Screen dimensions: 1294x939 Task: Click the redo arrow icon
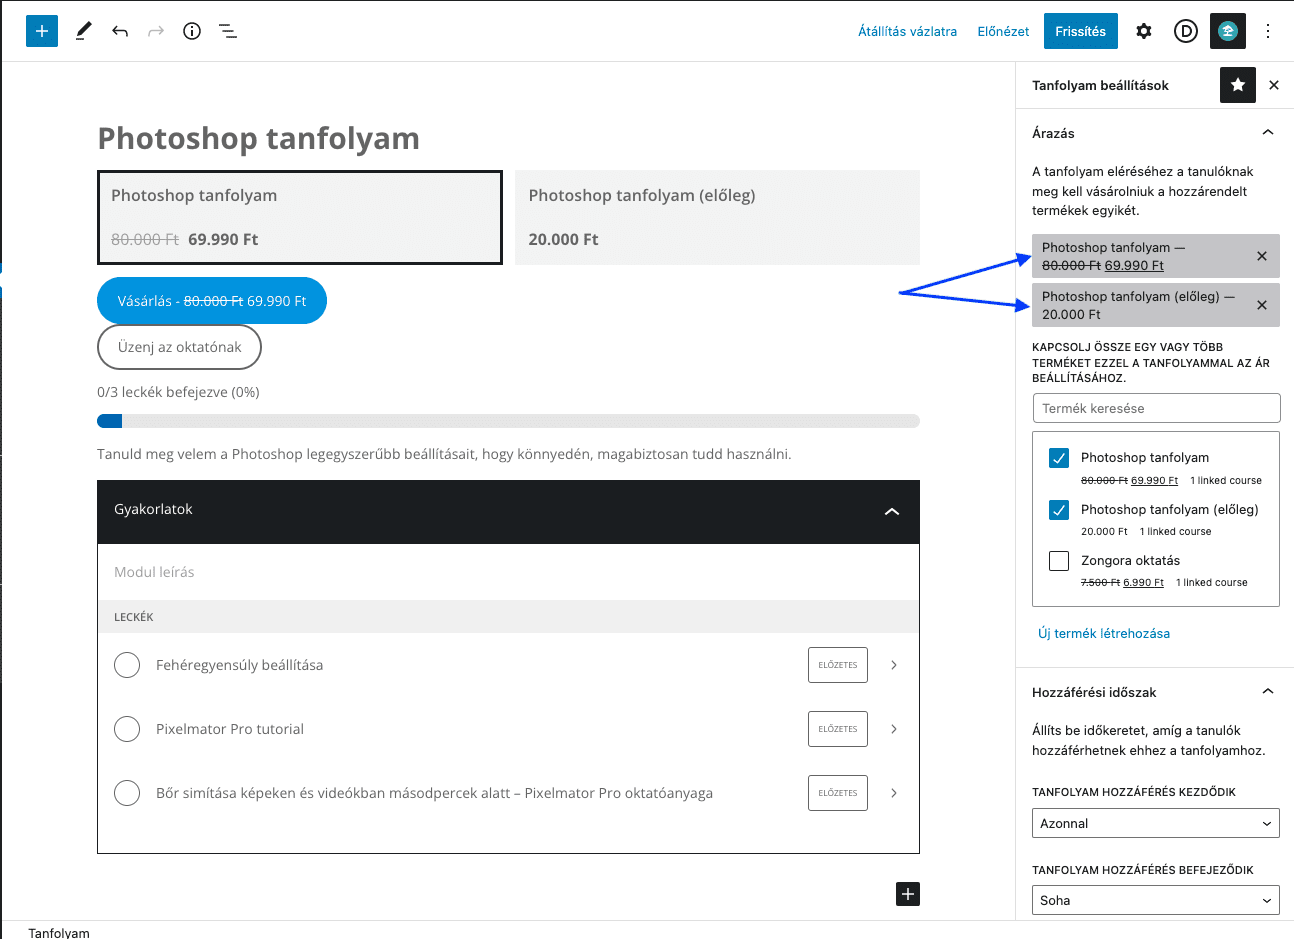pyautogui.click(x=156, y=31)
